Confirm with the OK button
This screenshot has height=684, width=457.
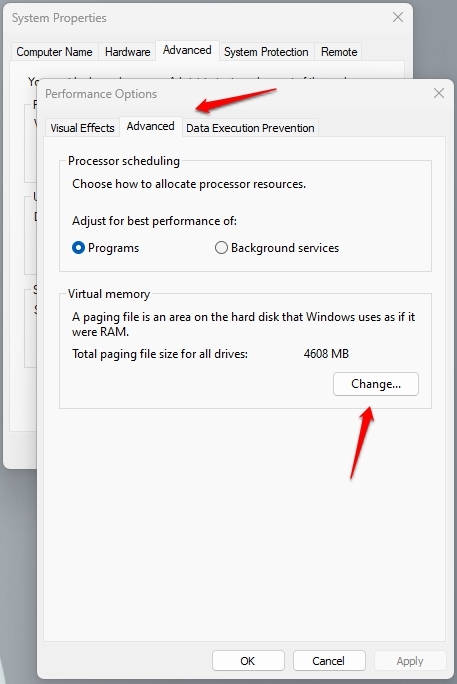point(248,660)
